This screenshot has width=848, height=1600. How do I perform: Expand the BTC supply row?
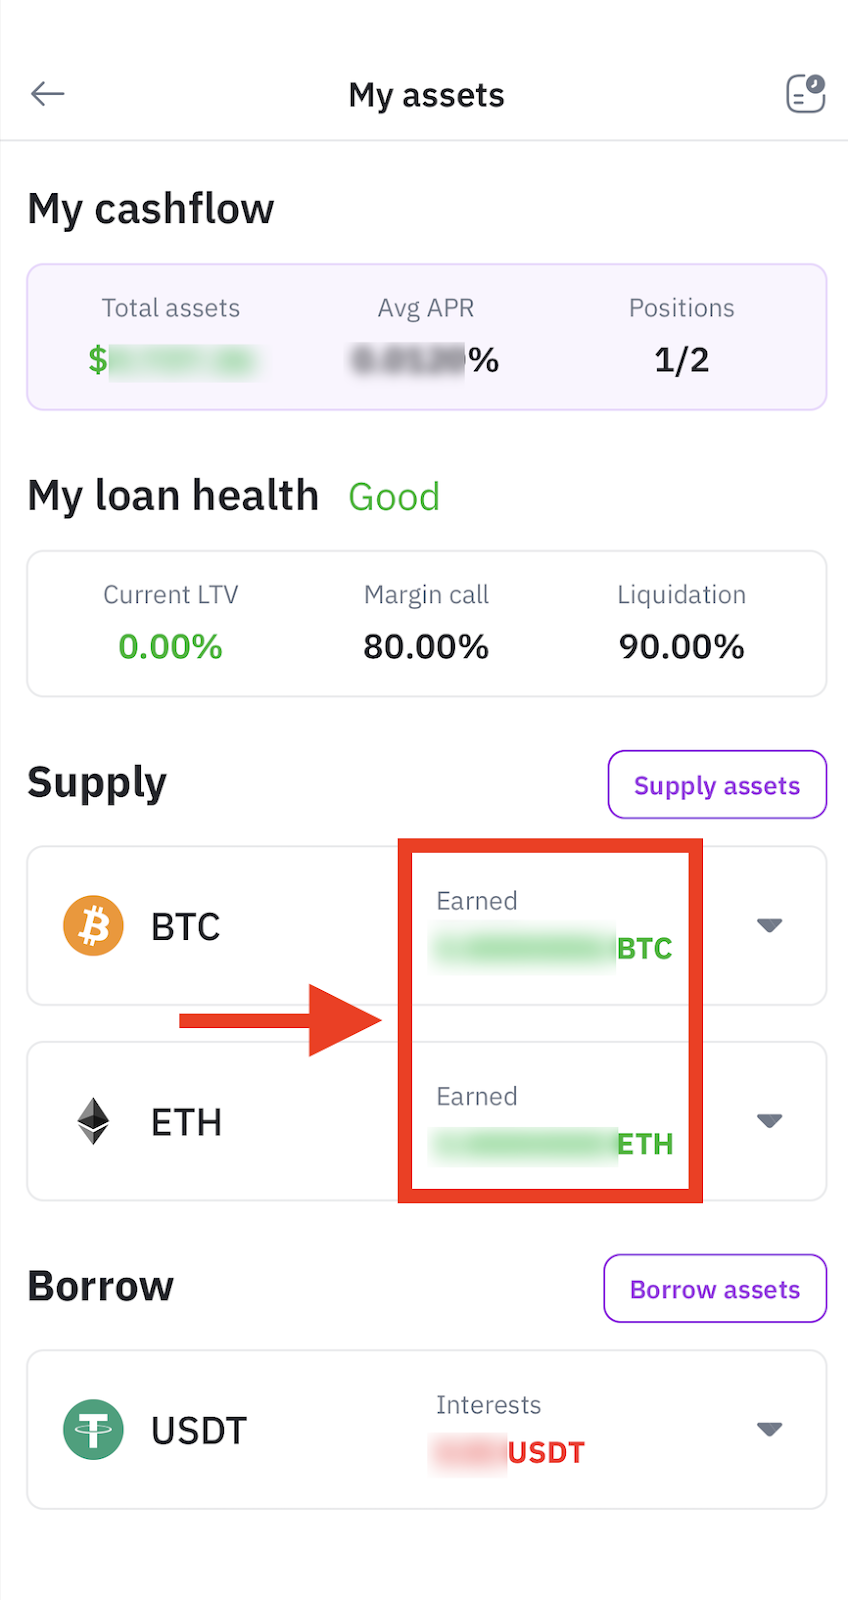pos(769,925)
